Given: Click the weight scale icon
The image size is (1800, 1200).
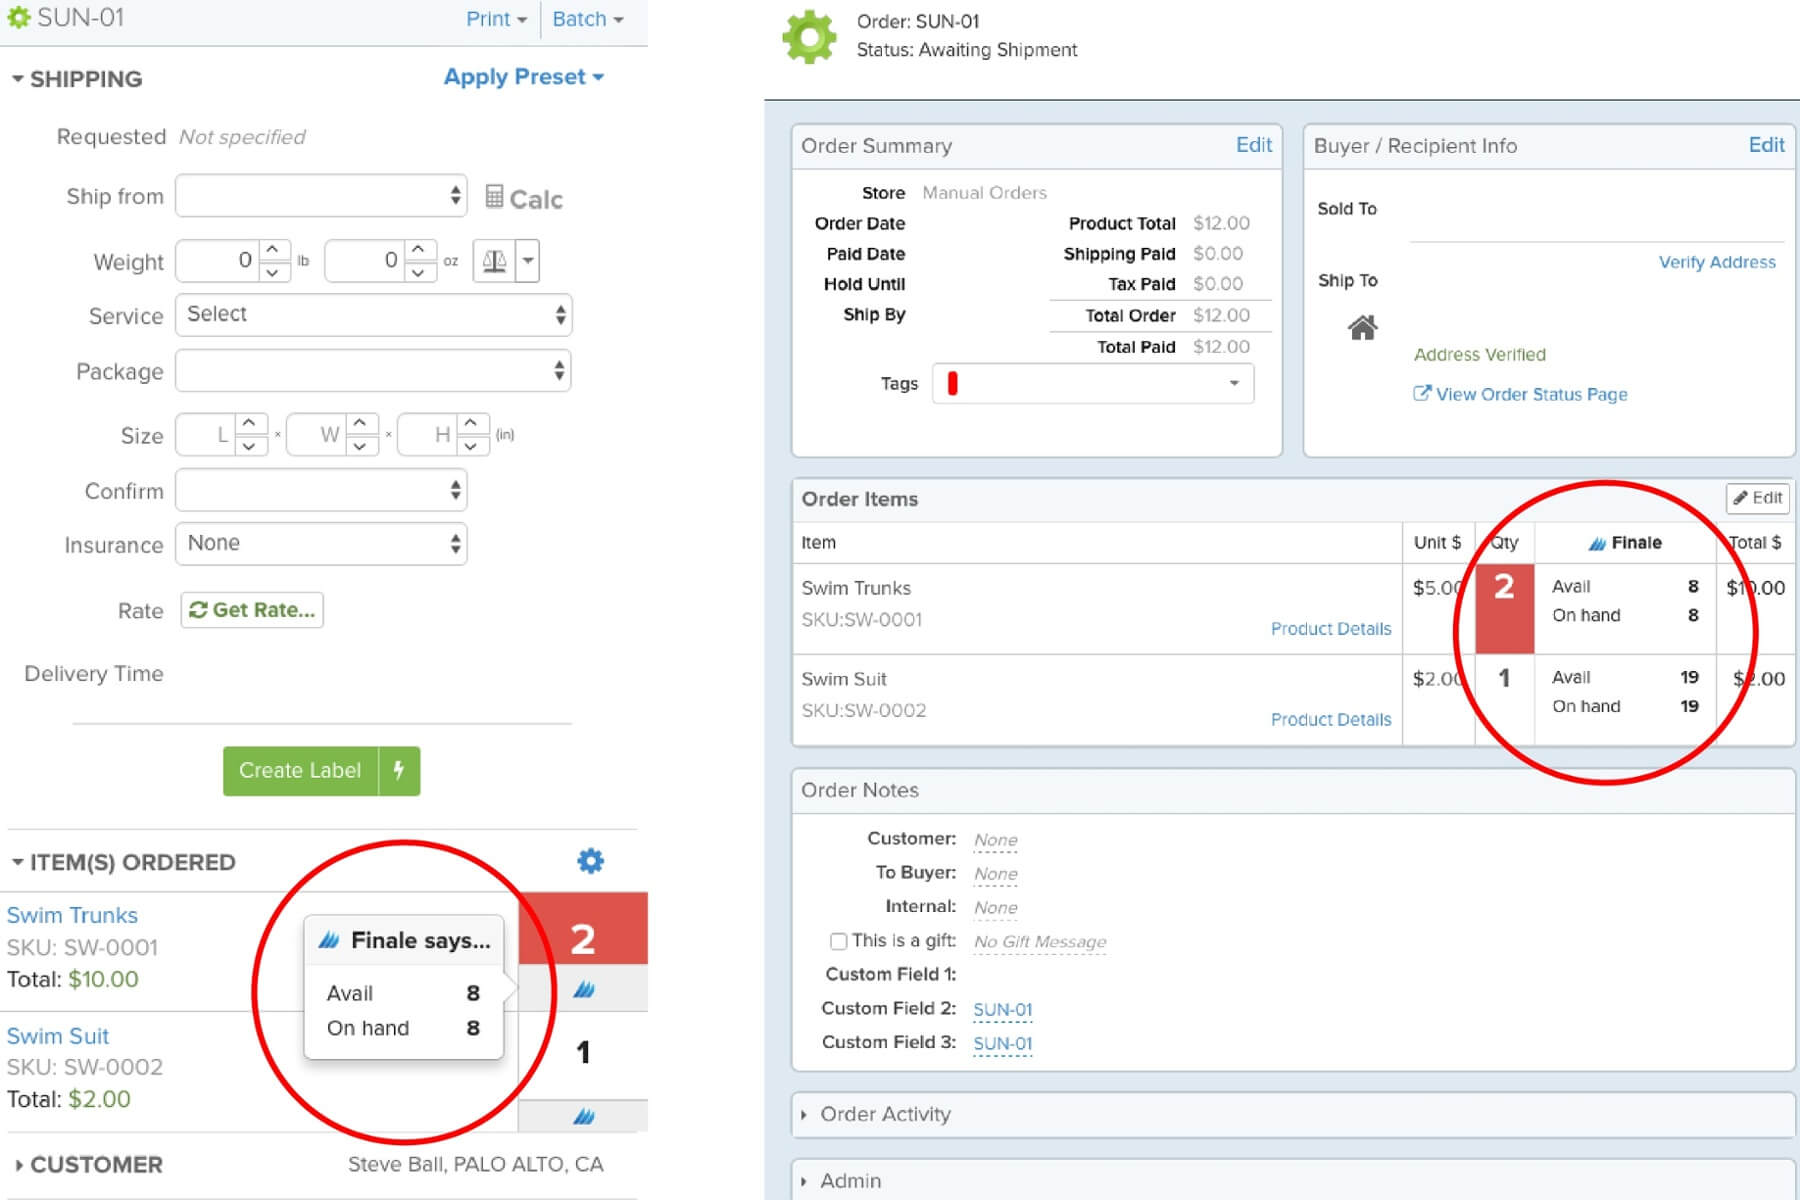Looking at the screenshot, I should pos(494,261).
